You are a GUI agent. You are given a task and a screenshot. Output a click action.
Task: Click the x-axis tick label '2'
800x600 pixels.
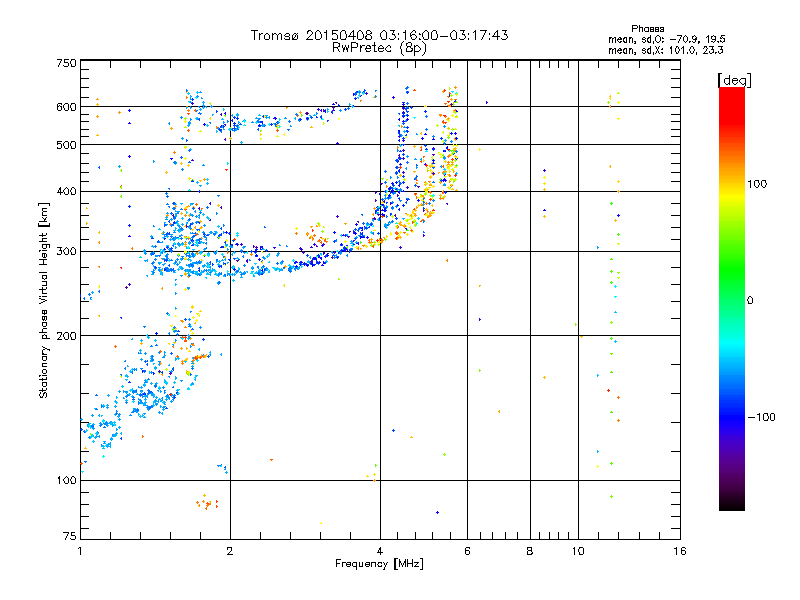tap(230, 551)
